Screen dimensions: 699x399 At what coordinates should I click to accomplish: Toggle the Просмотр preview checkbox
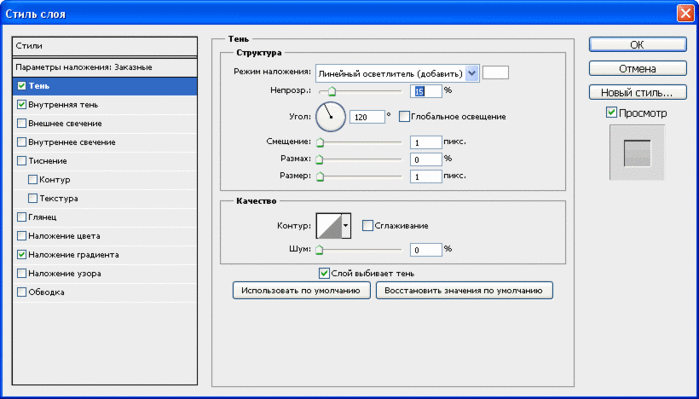click(612, 113)
